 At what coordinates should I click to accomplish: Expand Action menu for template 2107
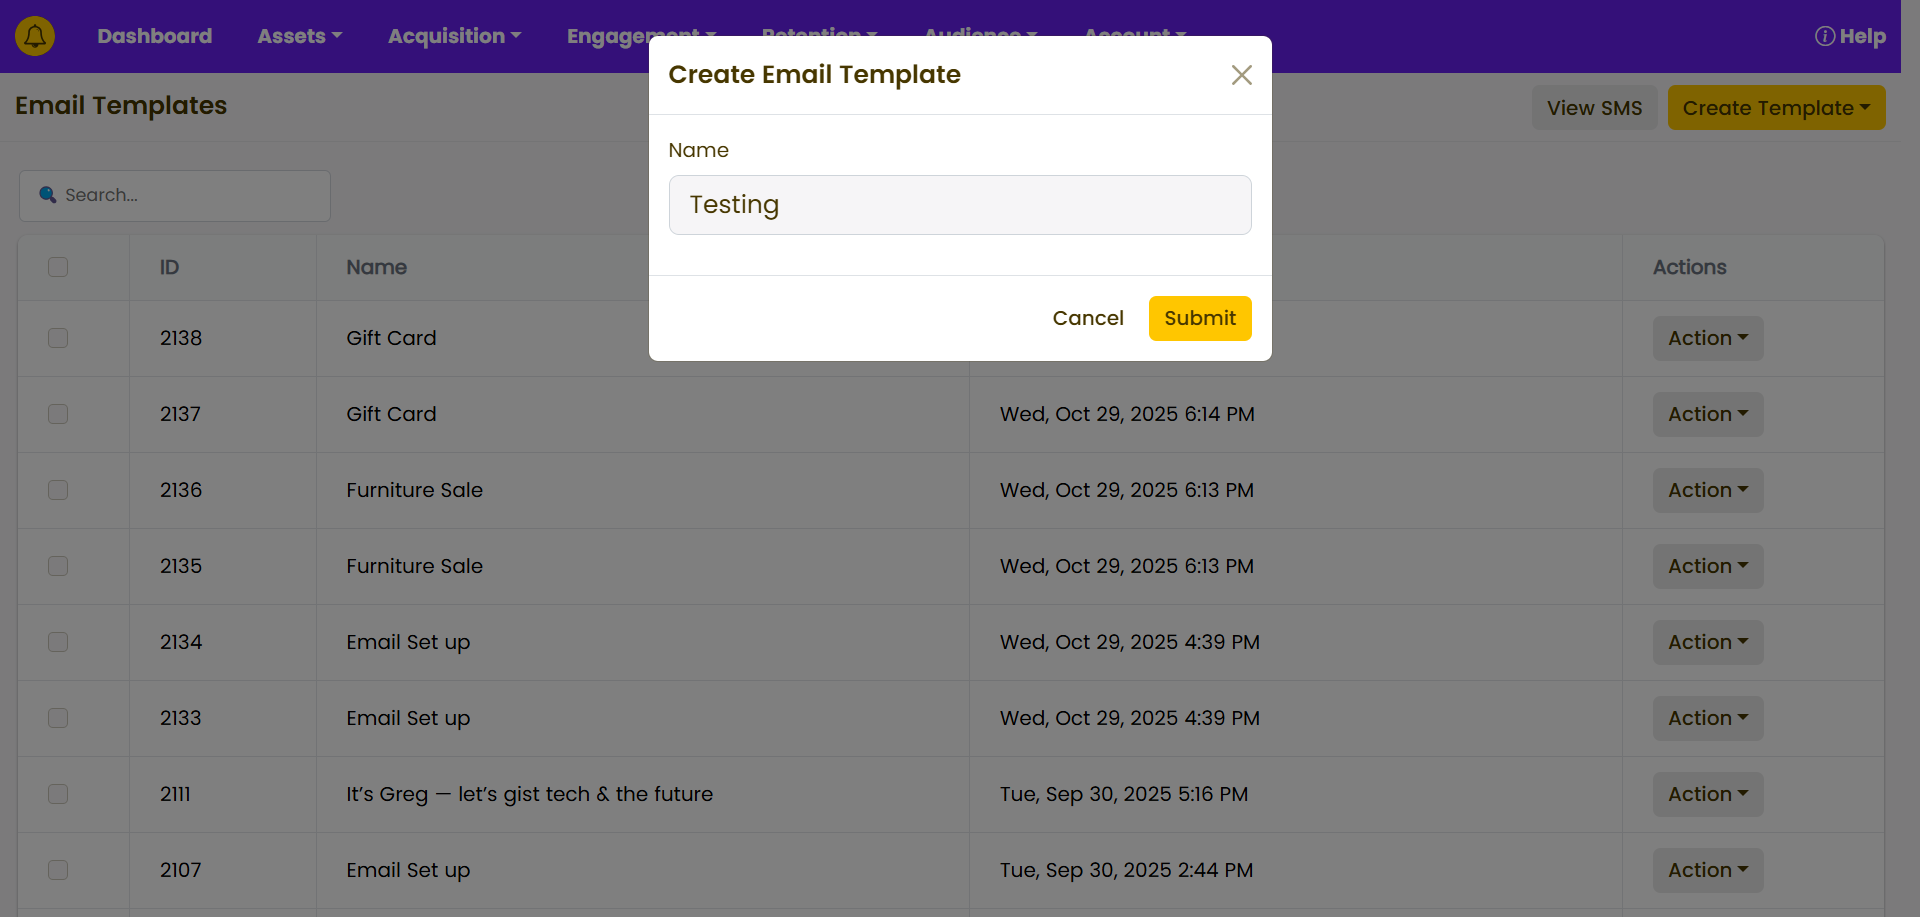tap(1707, 870)
